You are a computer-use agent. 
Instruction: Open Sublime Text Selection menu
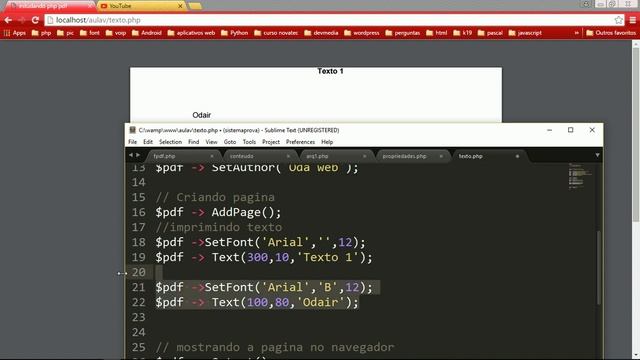tap(170, 142)
